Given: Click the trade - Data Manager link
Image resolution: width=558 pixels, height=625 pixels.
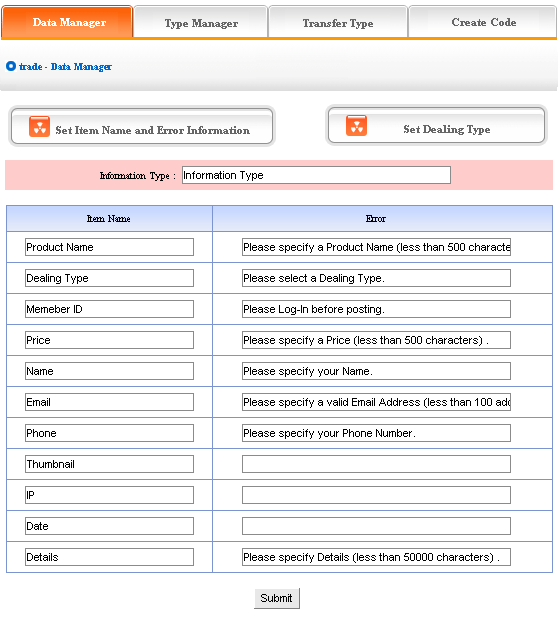Looking at the screenshot, I should pos(65,67).
